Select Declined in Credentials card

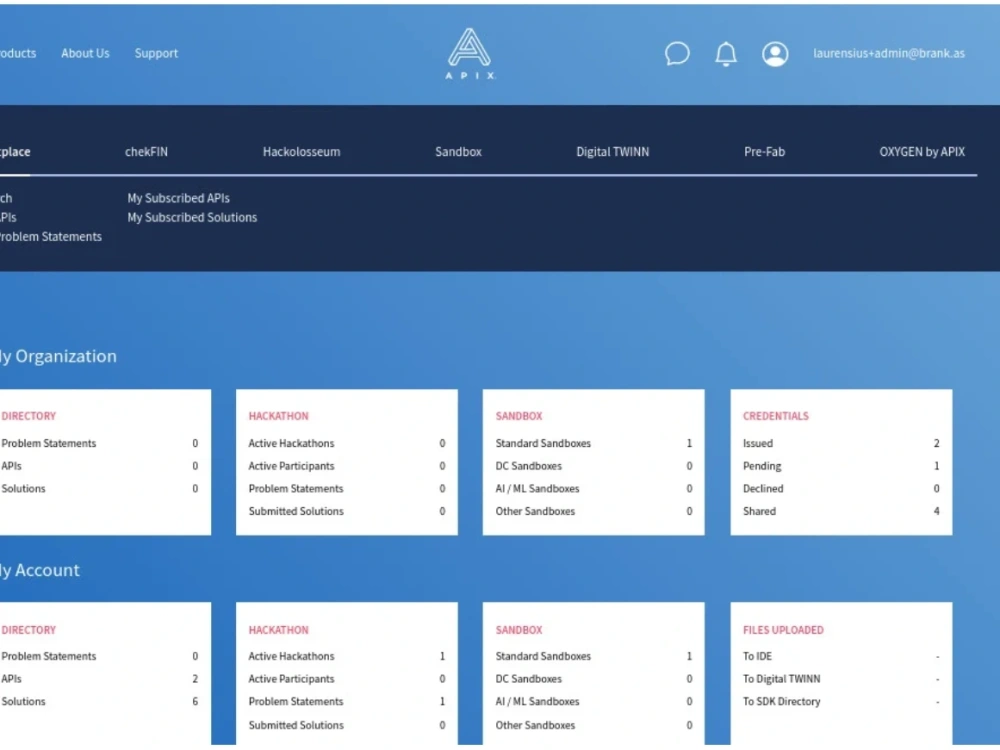click(841, 489)
